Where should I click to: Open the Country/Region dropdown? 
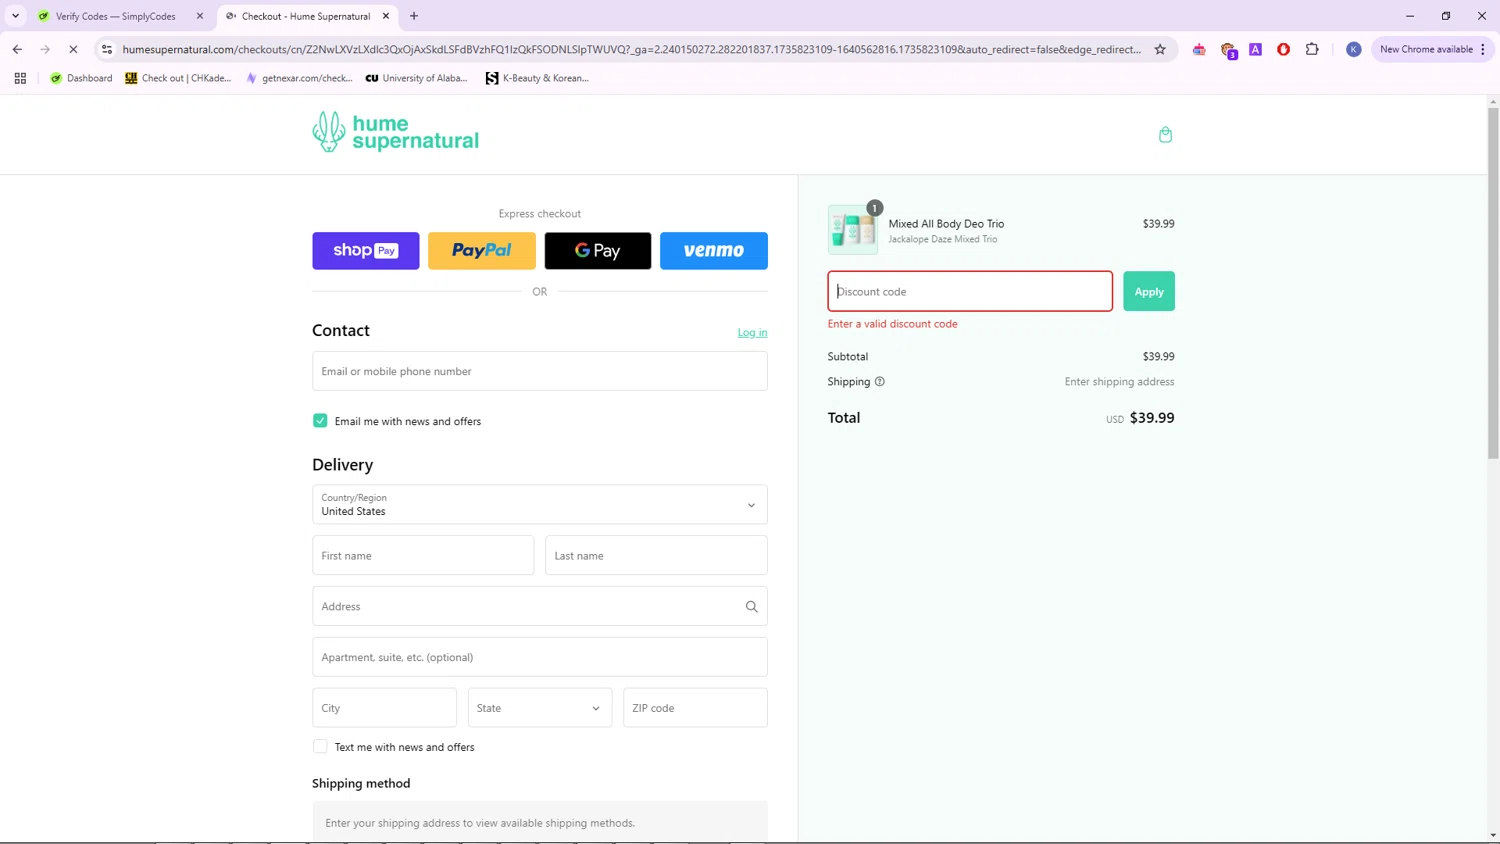pyautogui.click(x=540, y=505)
